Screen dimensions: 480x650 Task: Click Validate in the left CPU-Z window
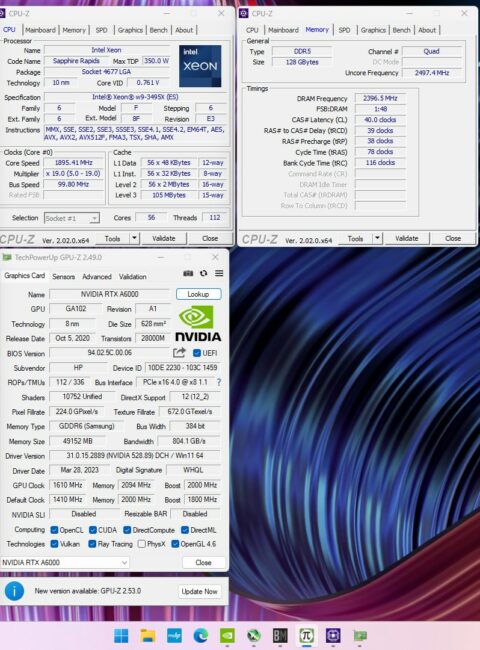coord(164,238)
